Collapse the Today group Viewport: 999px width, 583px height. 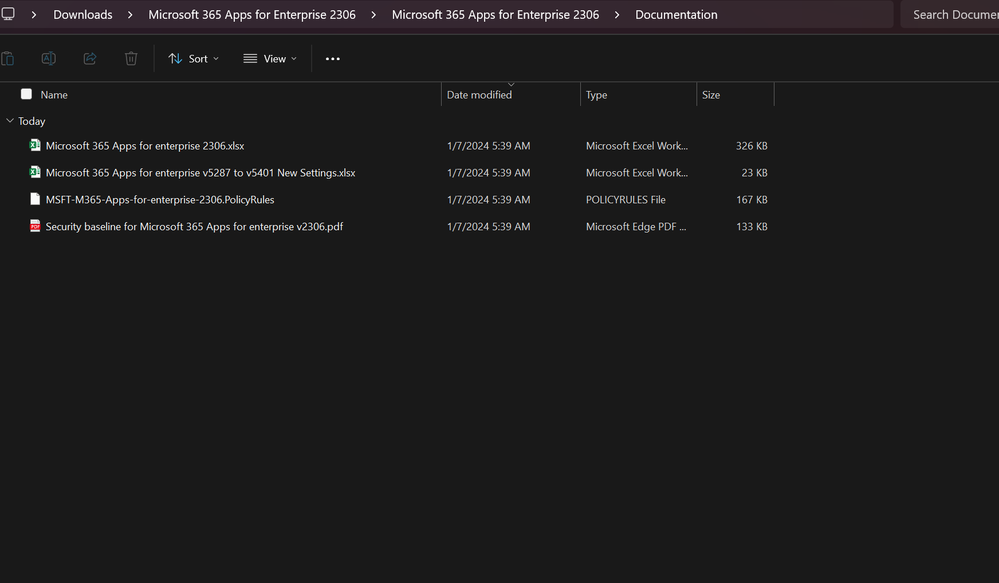tap(10, 121)
